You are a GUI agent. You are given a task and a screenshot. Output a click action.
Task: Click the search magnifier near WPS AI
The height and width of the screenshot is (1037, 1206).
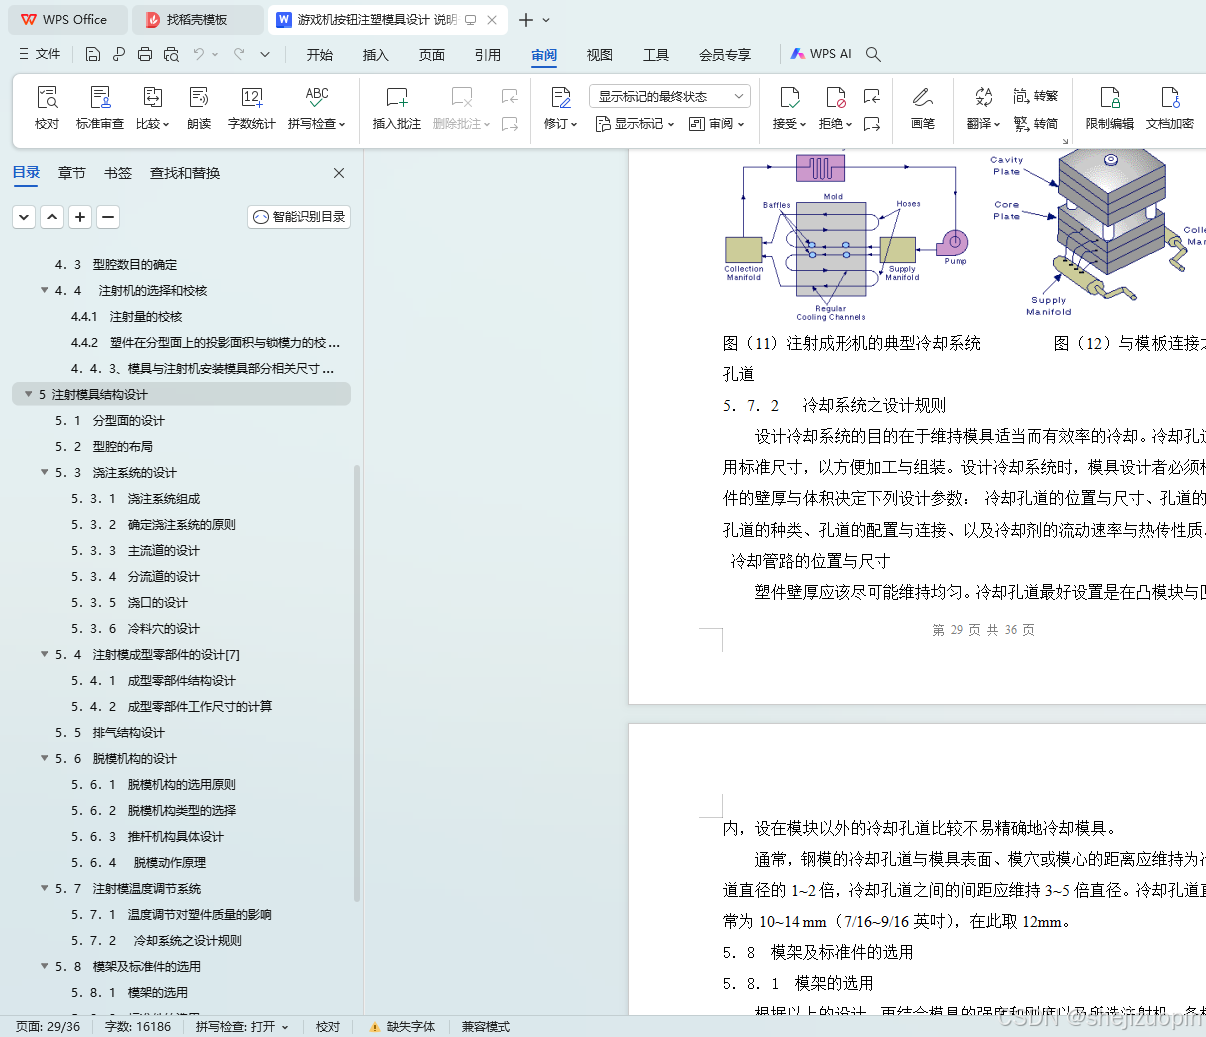click(x=873, y=54)
